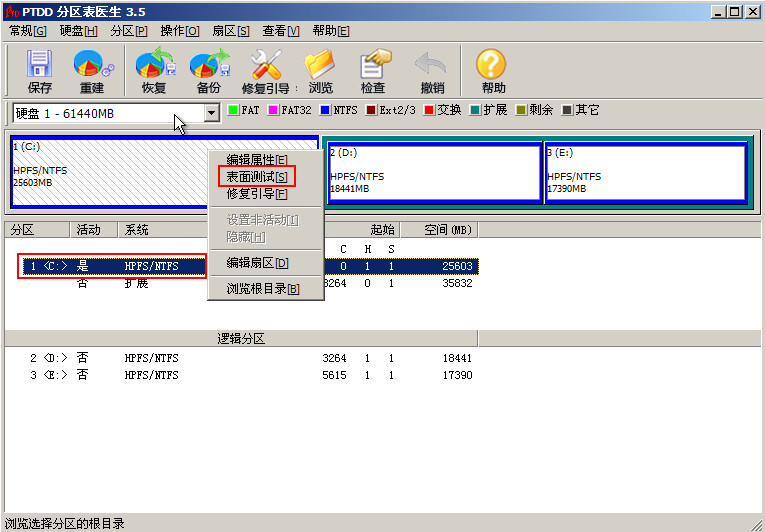Choose 浏览根目录[B] in context menu
This screenshot has height=532, width=765.
pyautogui.click(x=263, y=289)
